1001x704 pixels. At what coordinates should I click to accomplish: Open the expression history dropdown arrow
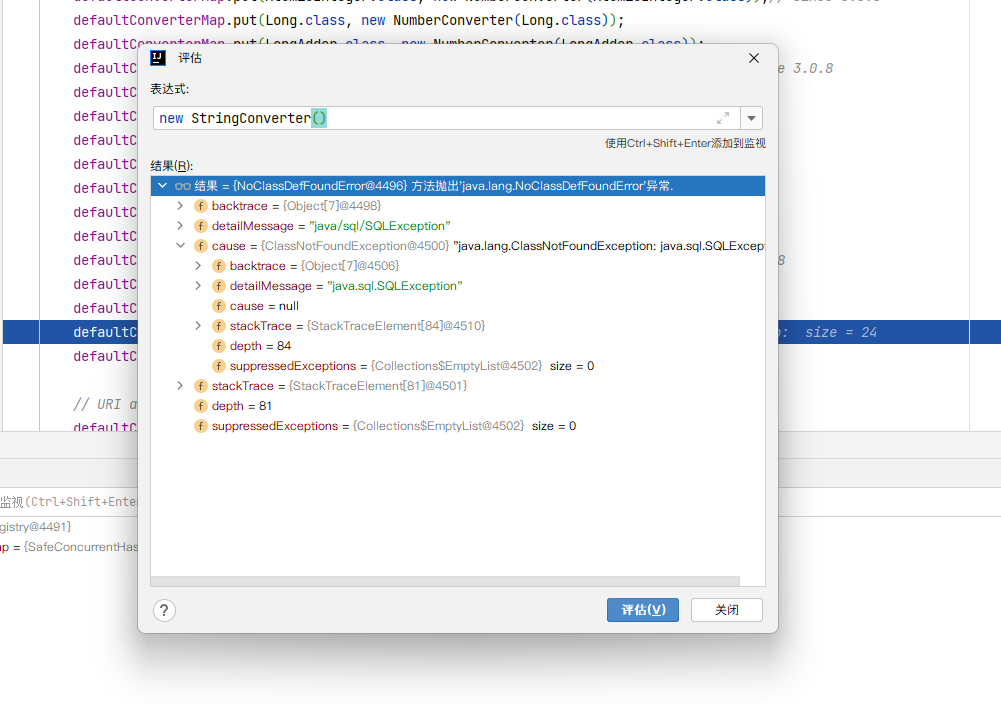750,118
